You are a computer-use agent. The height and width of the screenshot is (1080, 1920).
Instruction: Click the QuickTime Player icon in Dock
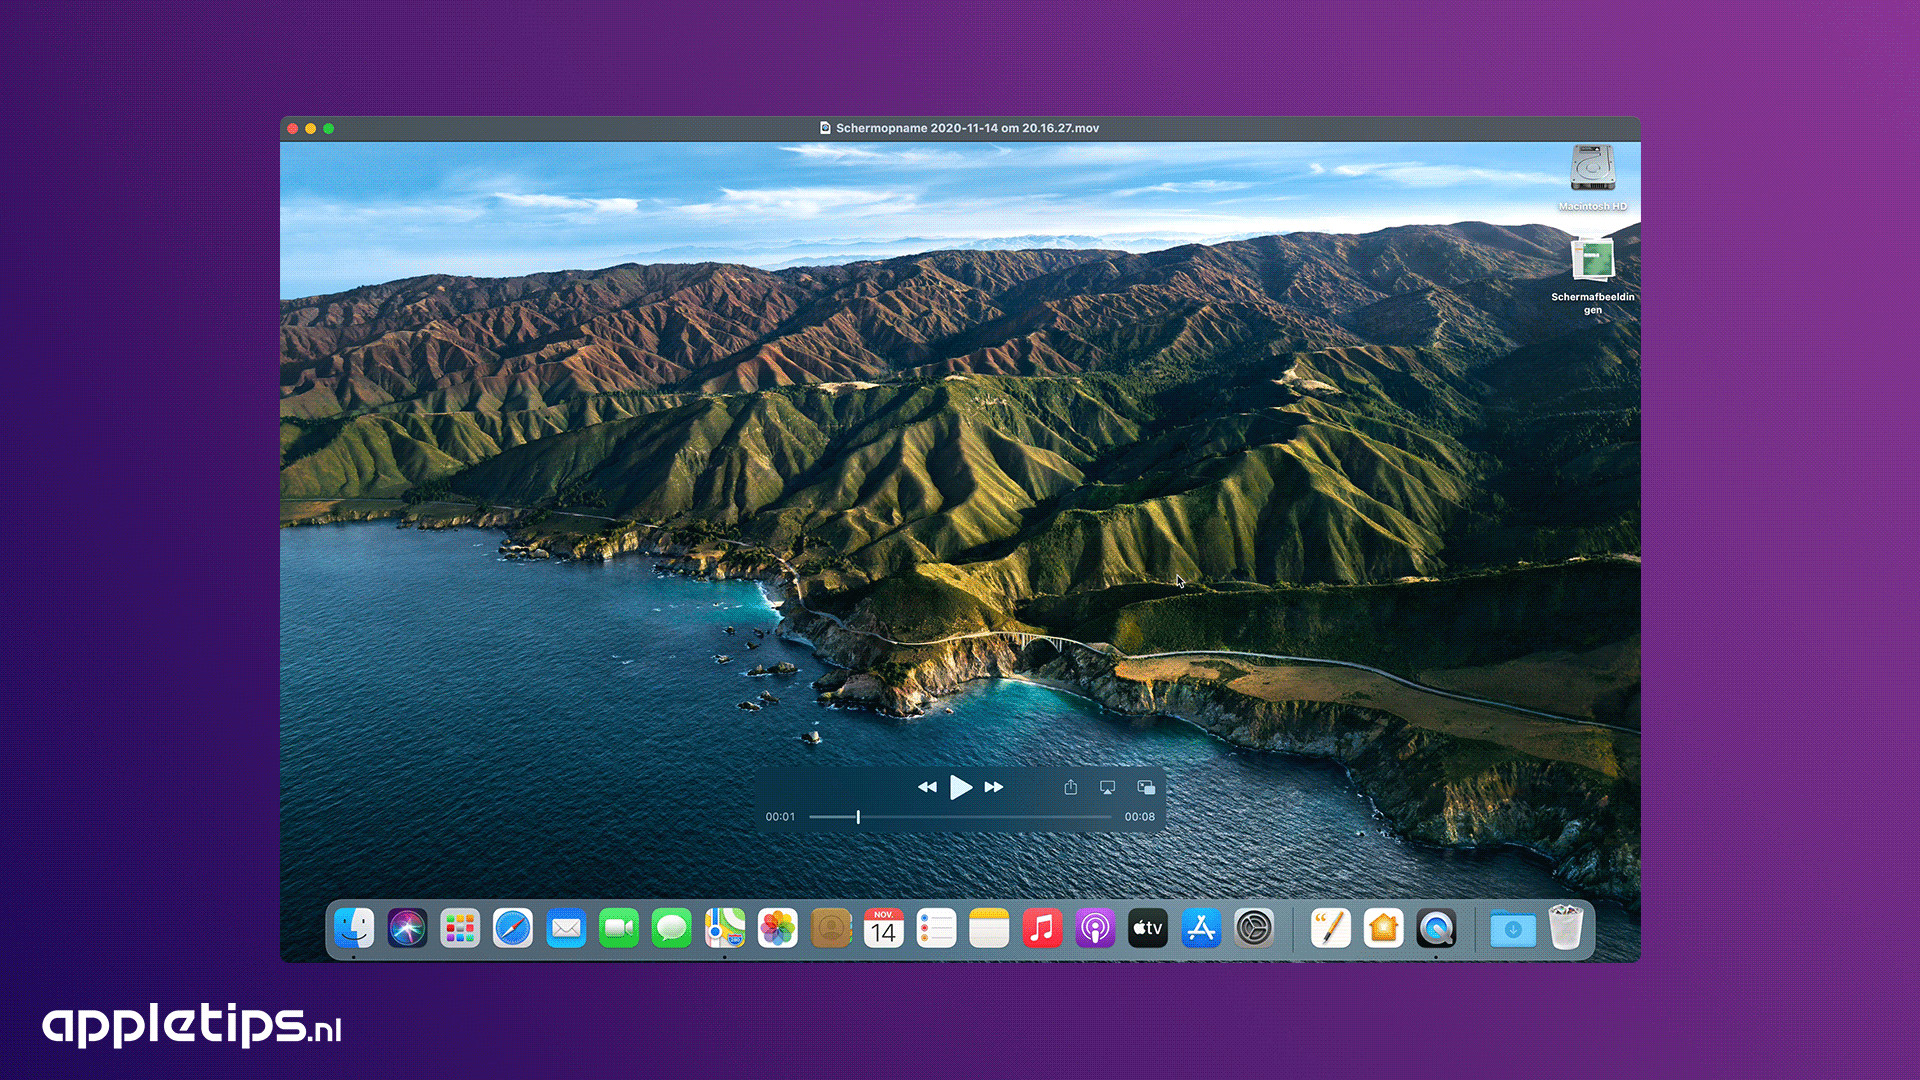point(1436,929)
